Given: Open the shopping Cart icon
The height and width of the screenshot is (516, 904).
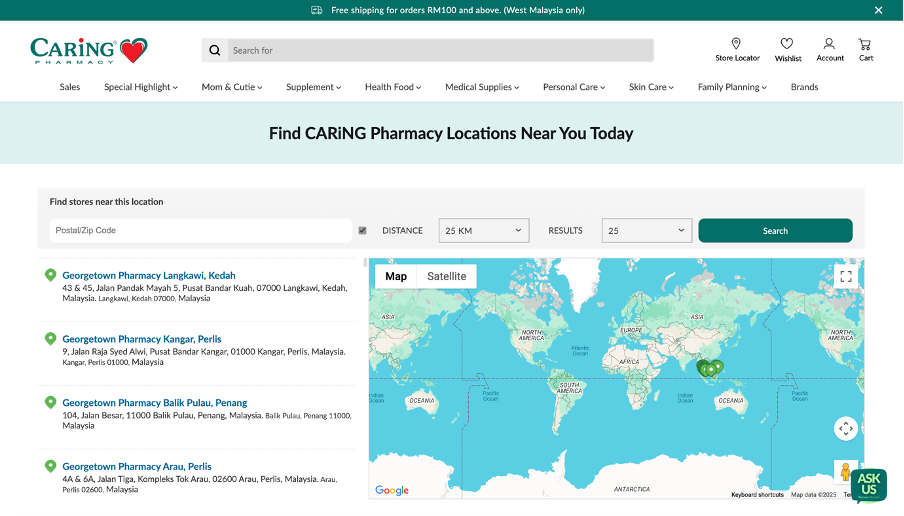Looking at the screenshot, I should (865, 44).
